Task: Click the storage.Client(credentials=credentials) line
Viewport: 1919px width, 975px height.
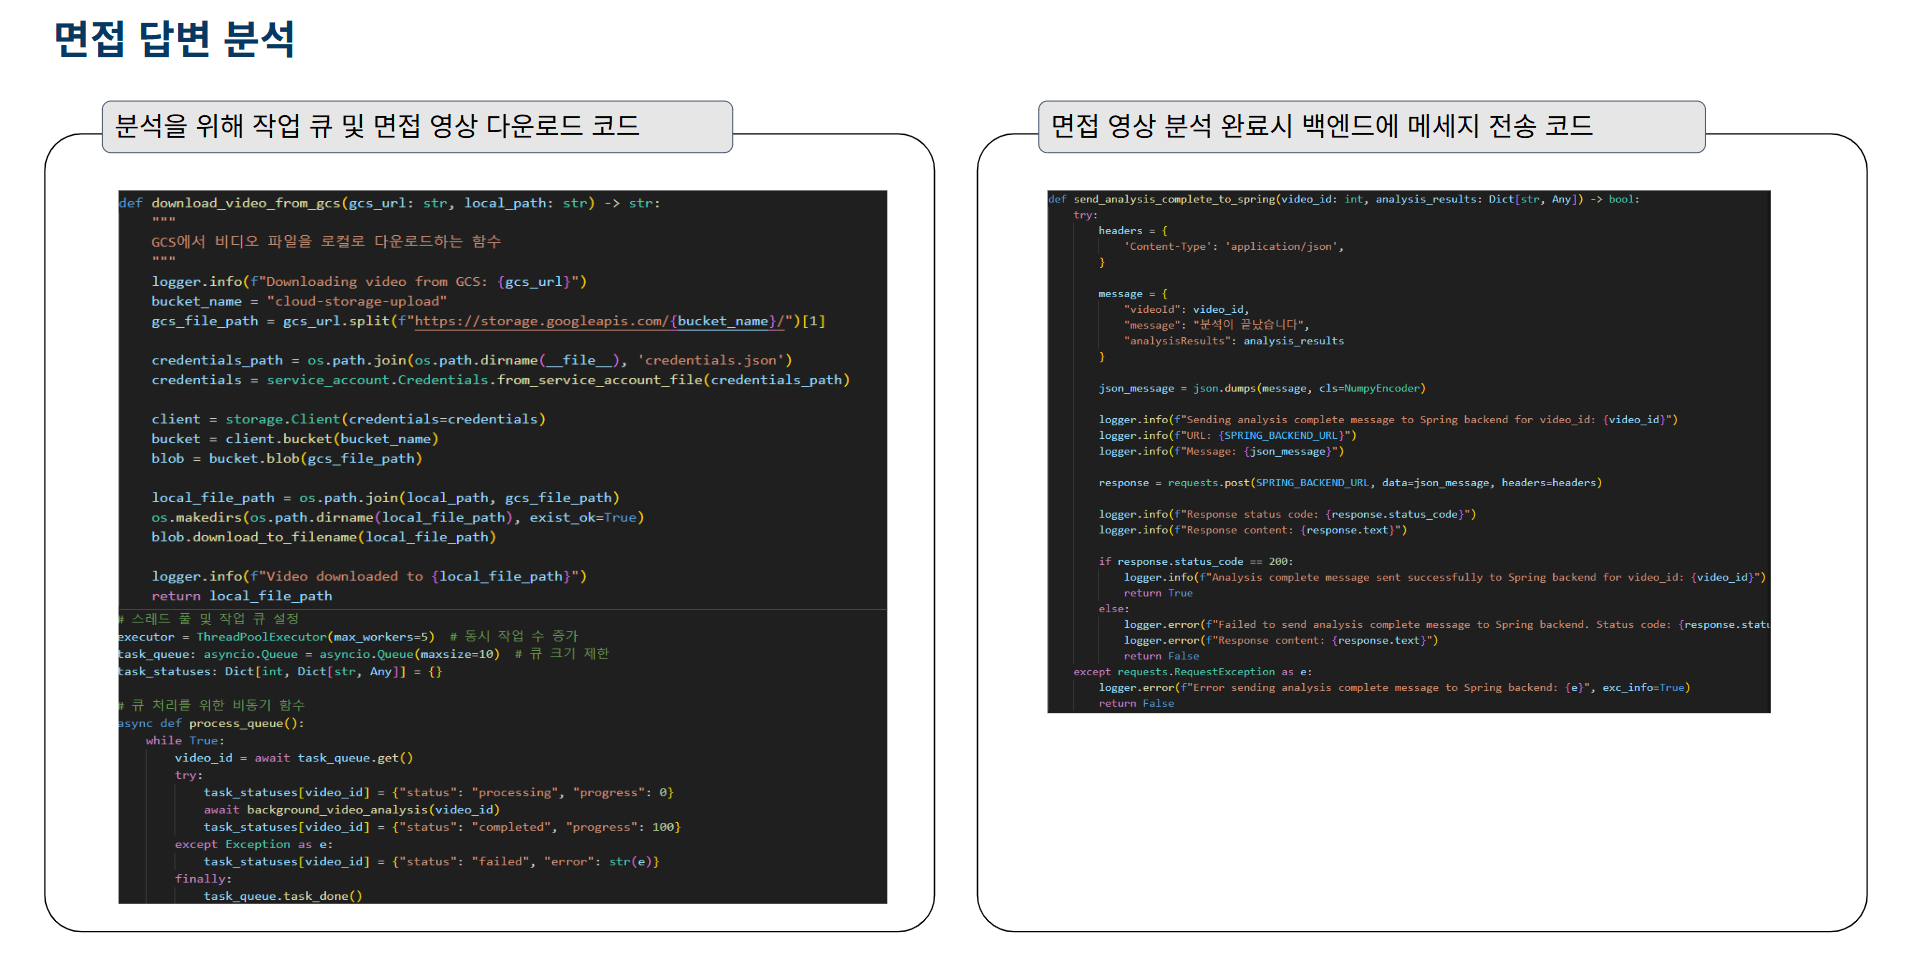Action: (x=348, y=419)
